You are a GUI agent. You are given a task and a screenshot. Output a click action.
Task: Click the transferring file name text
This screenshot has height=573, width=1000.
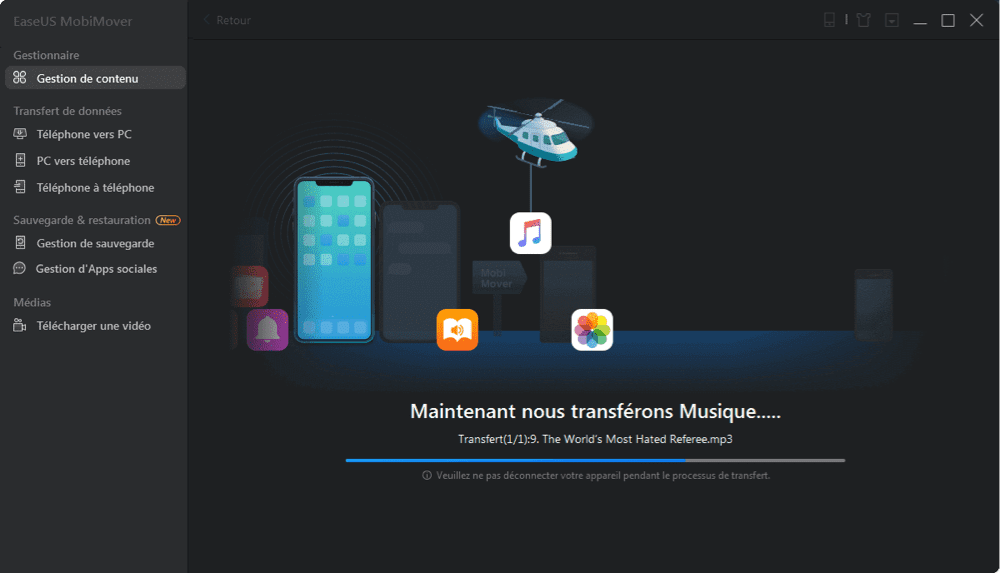595,439
